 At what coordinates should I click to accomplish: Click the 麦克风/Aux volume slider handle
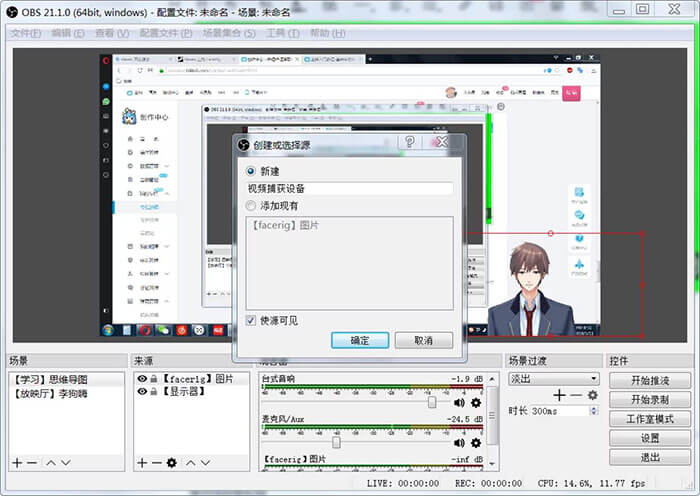[x=336, y=442]
